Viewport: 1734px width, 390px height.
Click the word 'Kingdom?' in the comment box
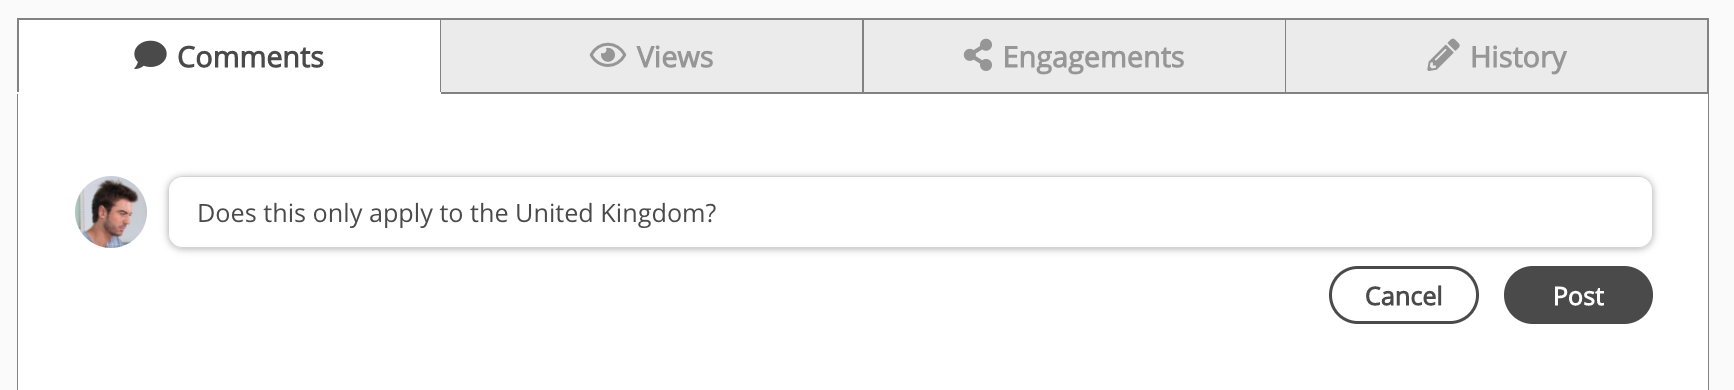tap(658, 213)
